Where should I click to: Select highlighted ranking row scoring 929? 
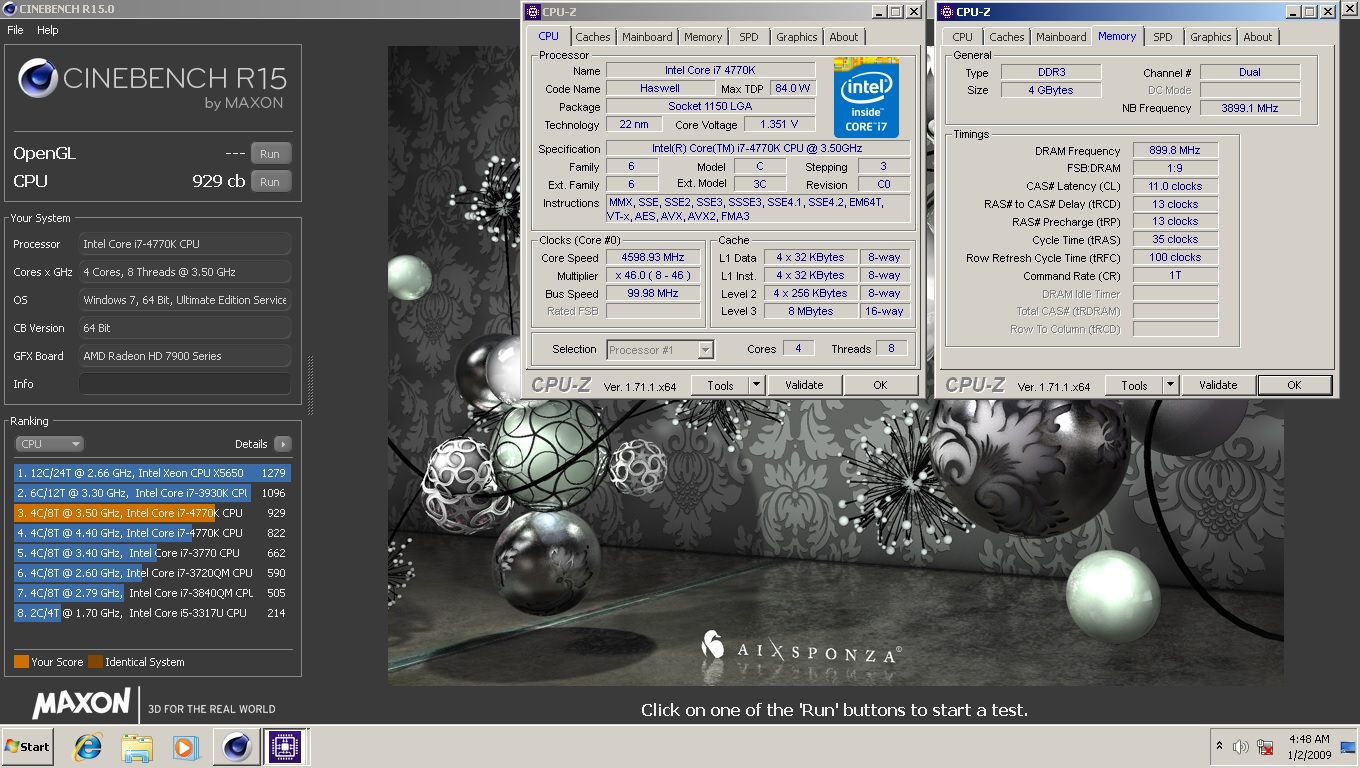[152, 513]
